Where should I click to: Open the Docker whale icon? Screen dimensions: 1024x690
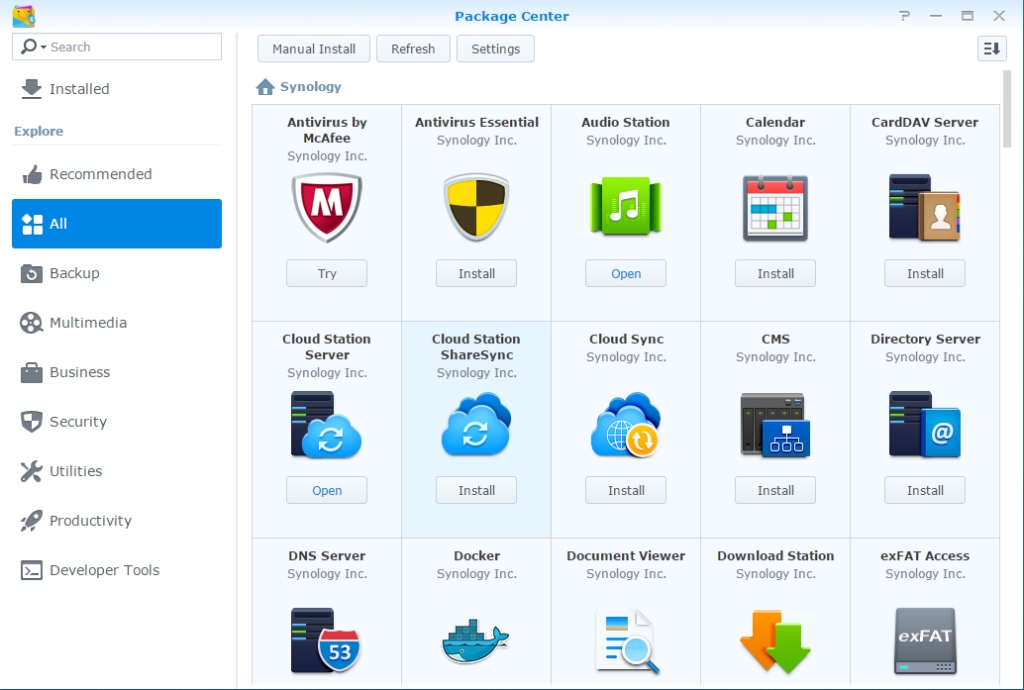coord(476,641)
